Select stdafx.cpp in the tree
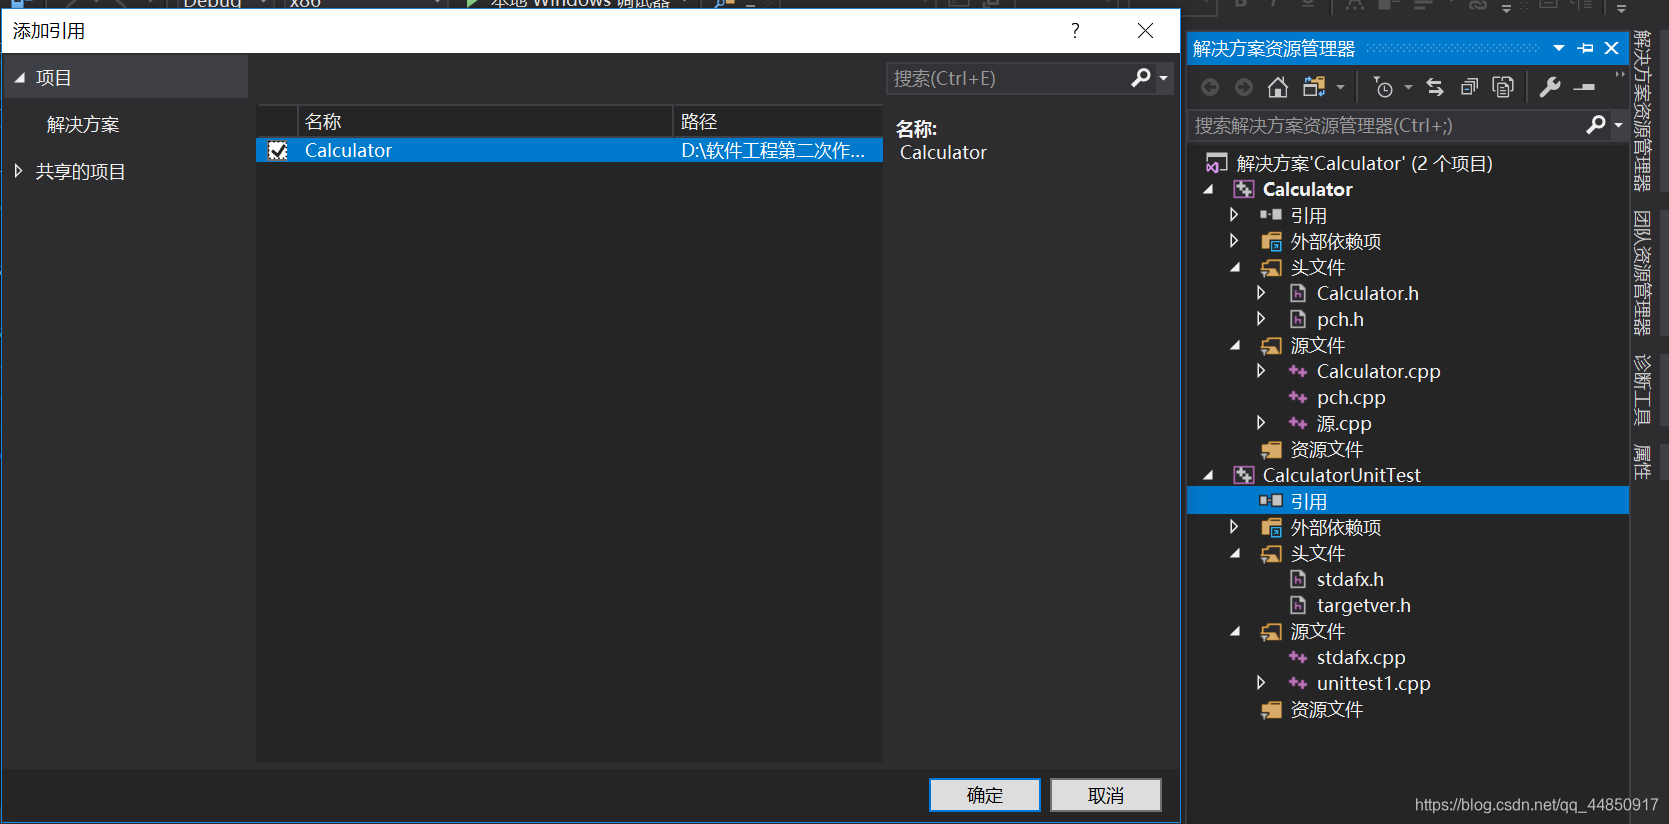Screen dimensions: 1669x824 point(1361,657)
